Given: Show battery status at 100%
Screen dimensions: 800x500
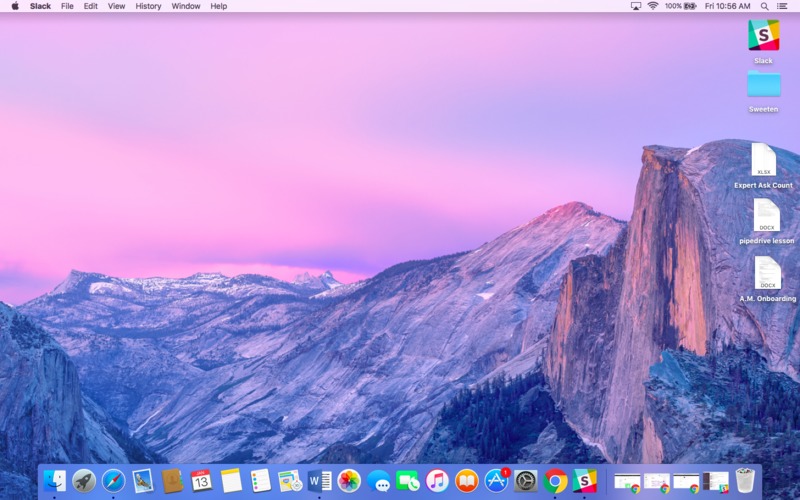Looking at the screenshot, I should [x=681, y=6].
